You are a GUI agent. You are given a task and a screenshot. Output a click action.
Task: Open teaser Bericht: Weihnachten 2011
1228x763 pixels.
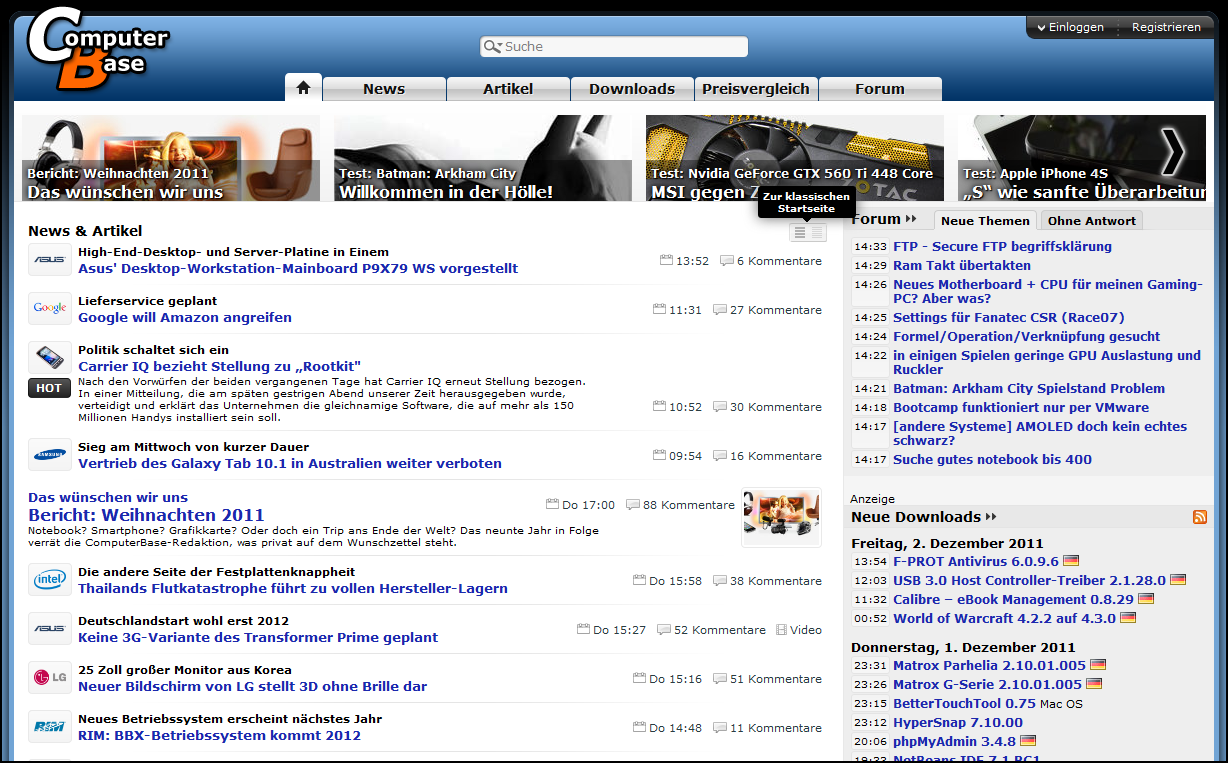(x=171, y=158)
